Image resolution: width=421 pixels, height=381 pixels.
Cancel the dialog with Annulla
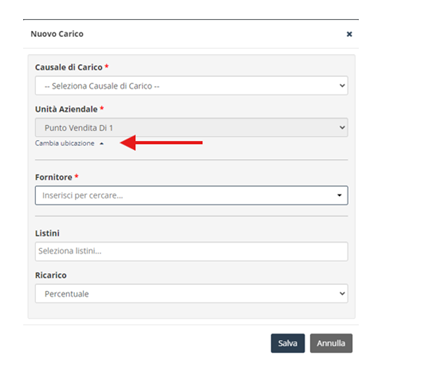(x=331, y=343)
